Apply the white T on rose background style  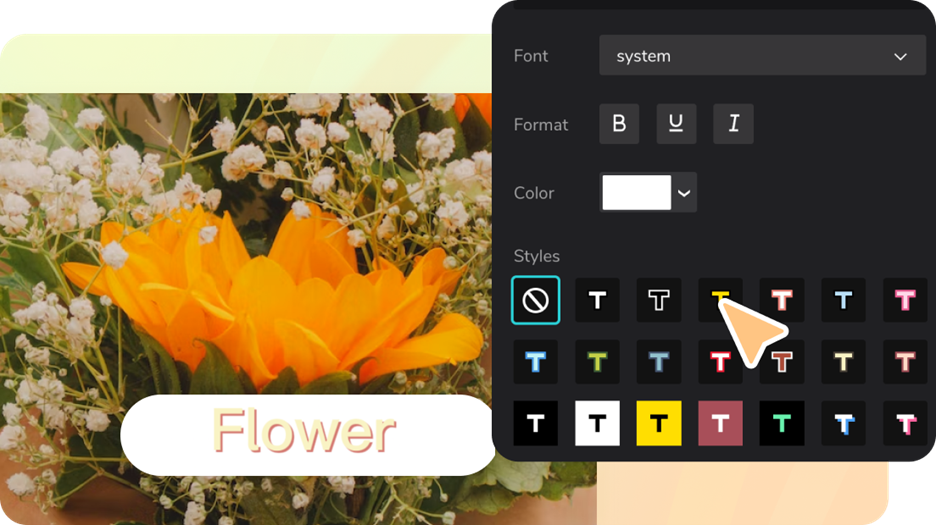click(720, 423)
